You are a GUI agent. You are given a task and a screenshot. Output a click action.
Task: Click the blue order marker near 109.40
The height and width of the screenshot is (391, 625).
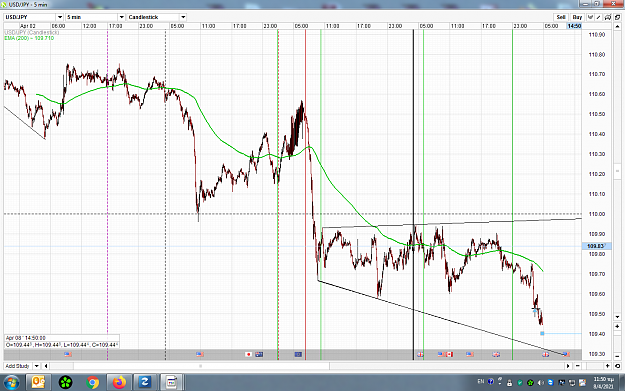(x=542, y=333)
